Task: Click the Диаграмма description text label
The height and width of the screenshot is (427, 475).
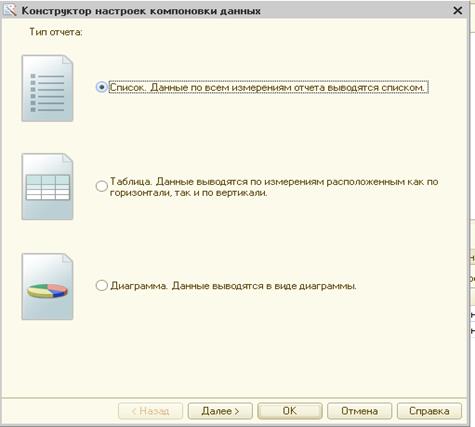Action: [233, 286]
